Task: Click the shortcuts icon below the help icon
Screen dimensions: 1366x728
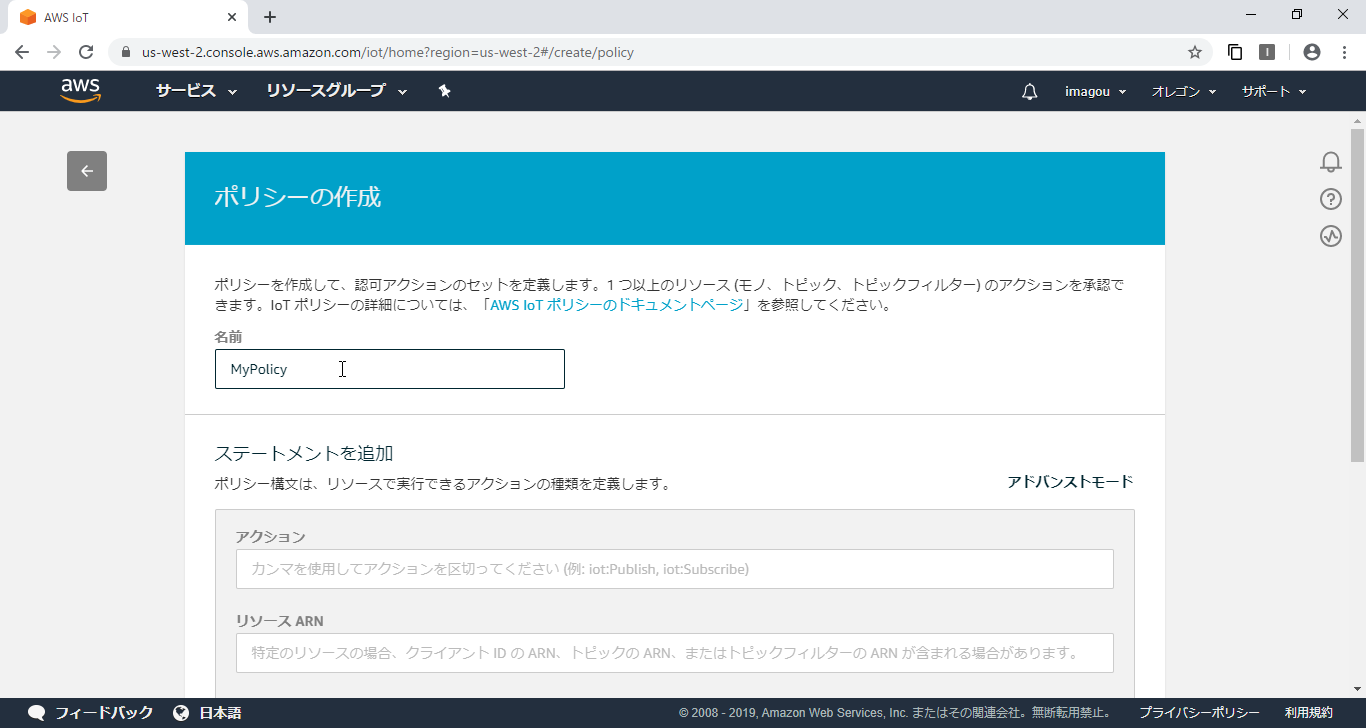Action: (1330, 237)
